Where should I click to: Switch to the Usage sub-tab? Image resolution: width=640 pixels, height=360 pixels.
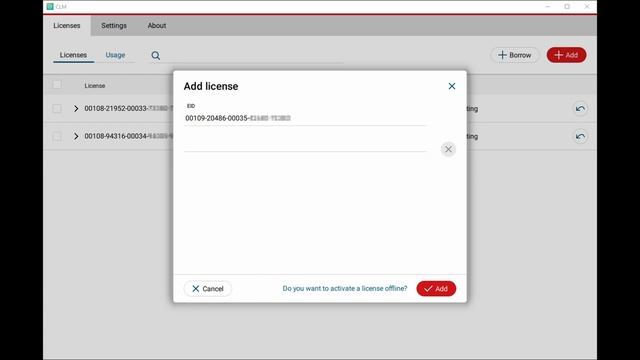pos(115,55)
